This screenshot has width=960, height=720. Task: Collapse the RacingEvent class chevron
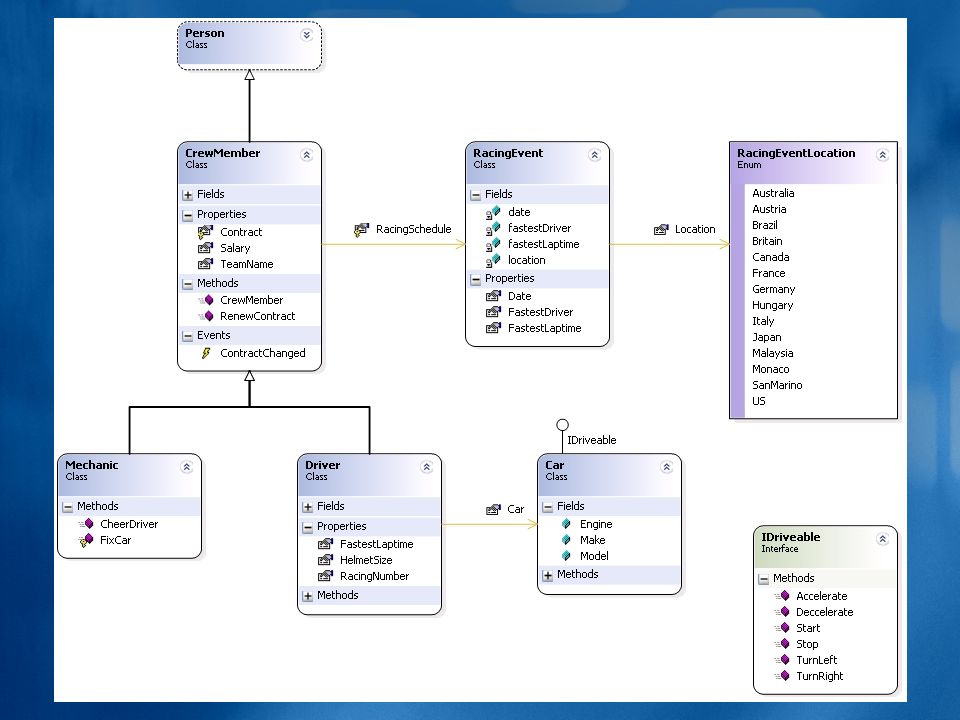[x=594, y=155]
